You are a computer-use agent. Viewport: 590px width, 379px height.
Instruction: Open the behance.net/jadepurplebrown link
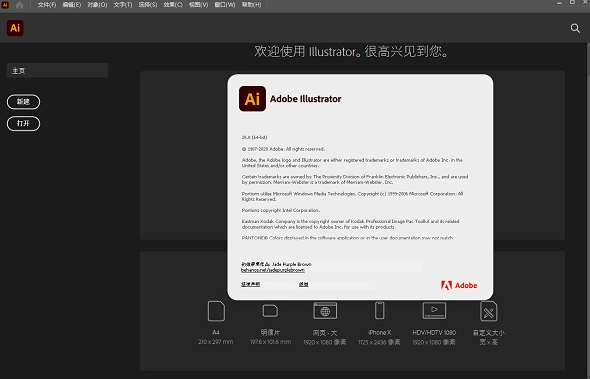(x=273, y=270)
